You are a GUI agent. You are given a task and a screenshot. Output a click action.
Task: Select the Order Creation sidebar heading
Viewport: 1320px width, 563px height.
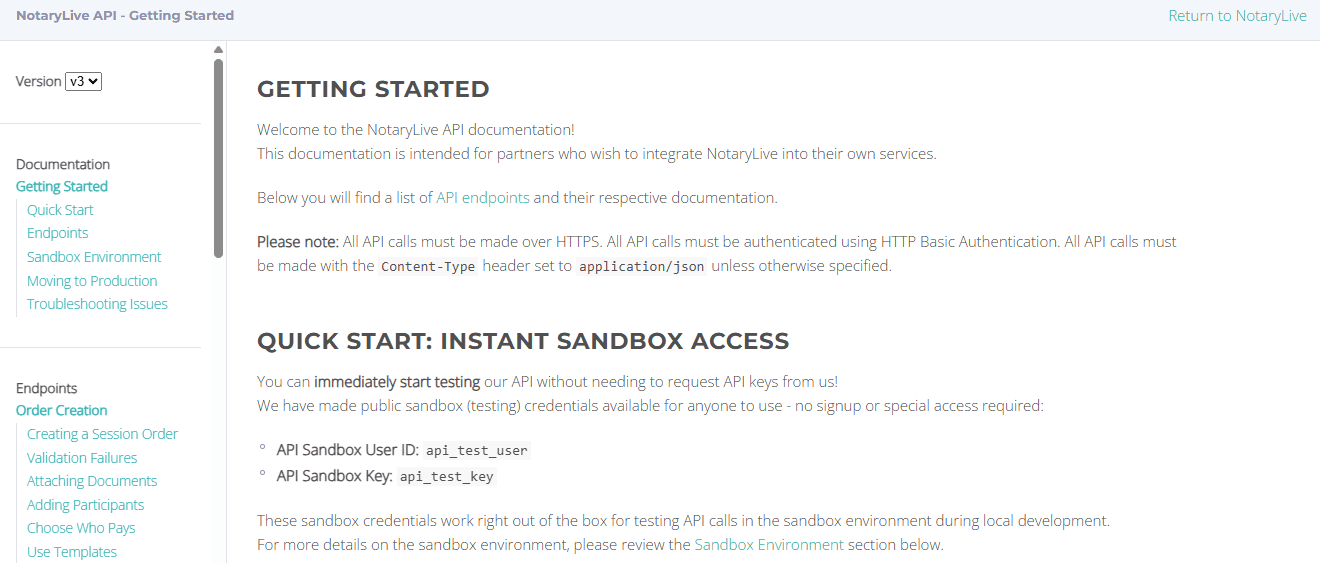(x=62, y=411)
